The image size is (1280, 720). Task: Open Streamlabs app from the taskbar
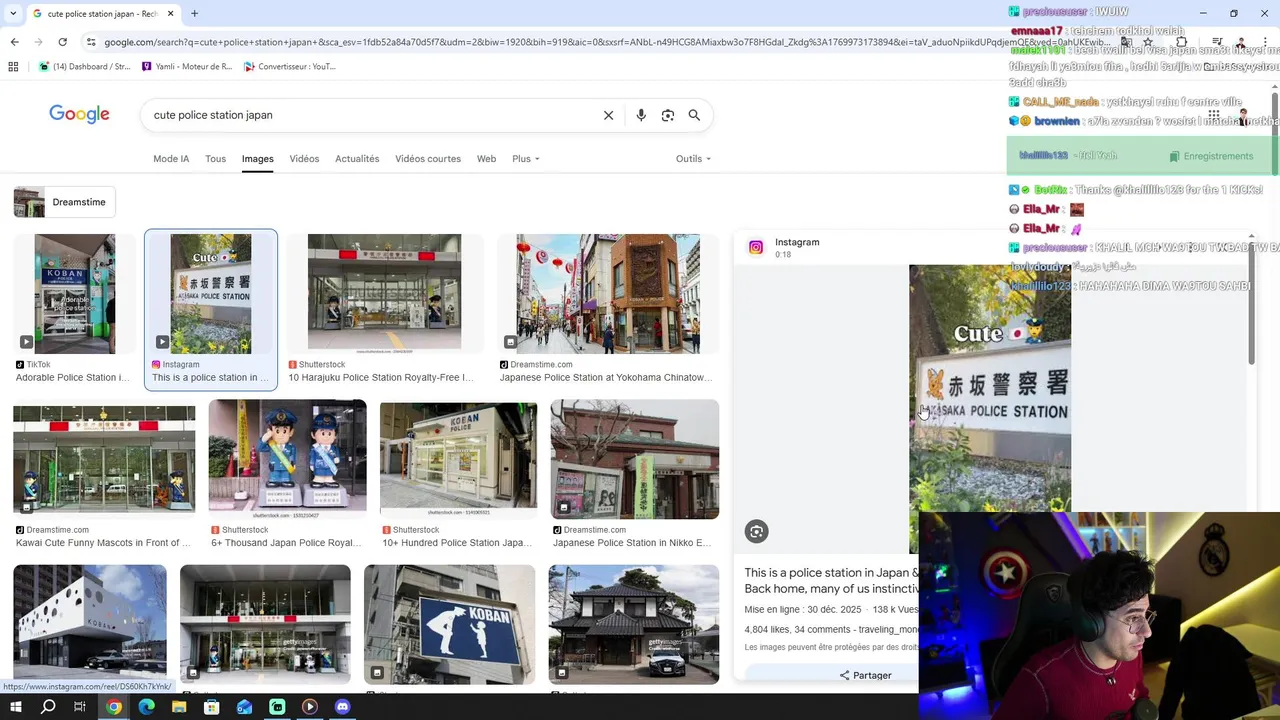pos(277,707)
